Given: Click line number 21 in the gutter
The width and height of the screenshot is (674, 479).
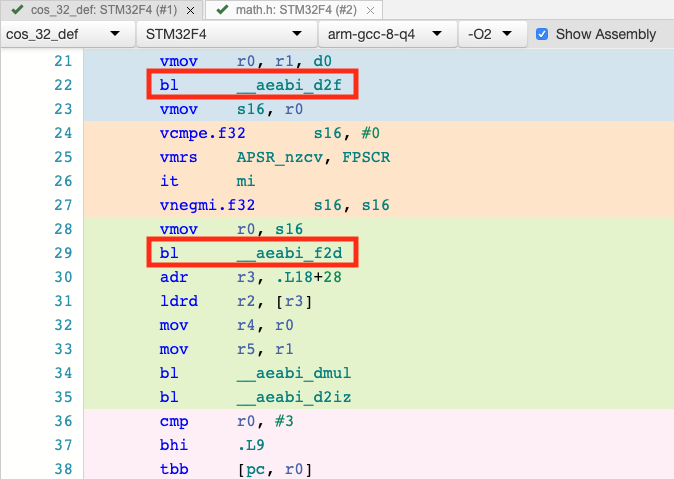Looking at the screenshot, I should point(63,61).
